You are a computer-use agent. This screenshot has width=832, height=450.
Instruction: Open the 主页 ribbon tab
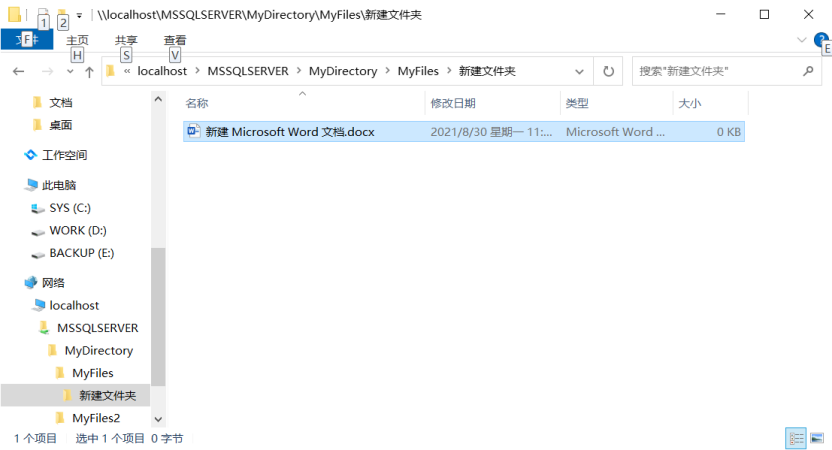[x=77, y=40]
